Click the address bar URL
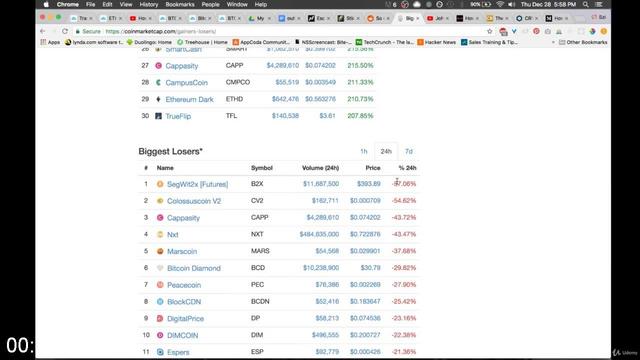Viewport: 640px width, 360px height. 161,31
